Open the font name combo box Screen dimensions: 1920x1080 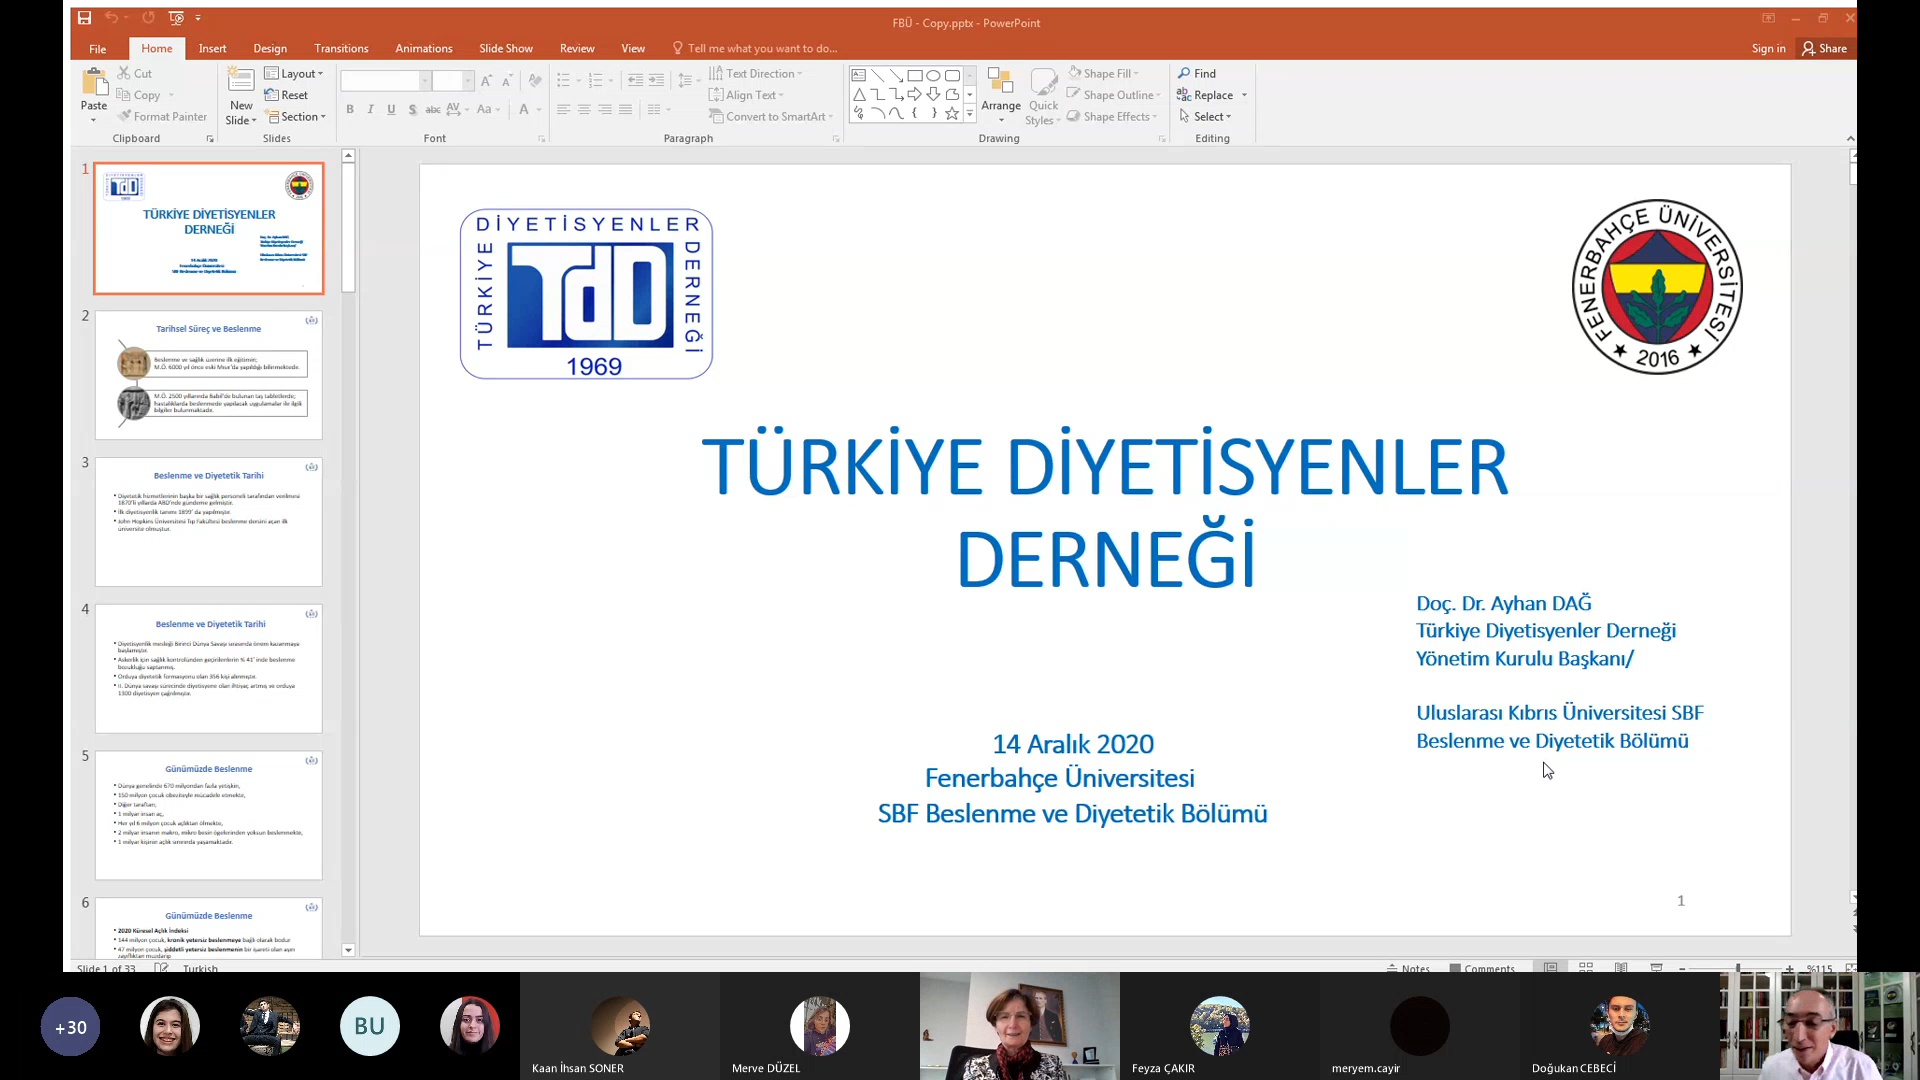click(x=386, y=81)
